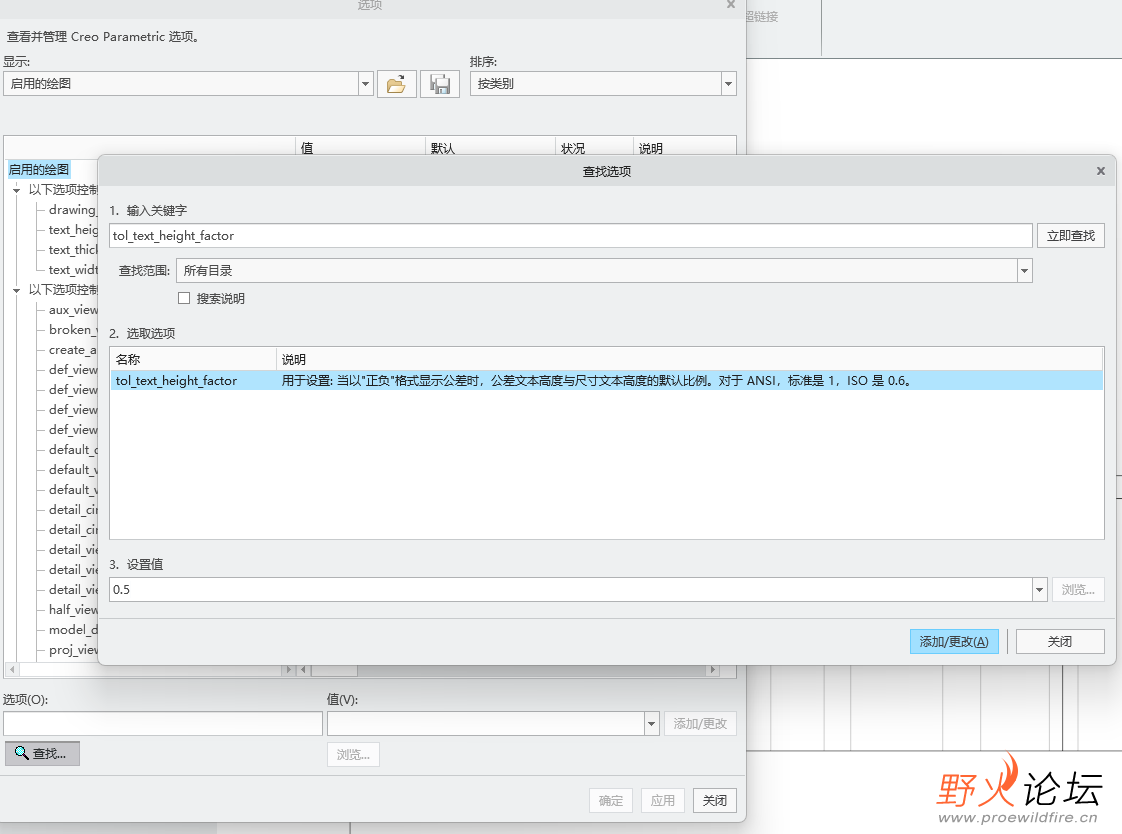Click the 默认 column header
This screenshot has width=1122, height=834.
click(x=490, y=147)
